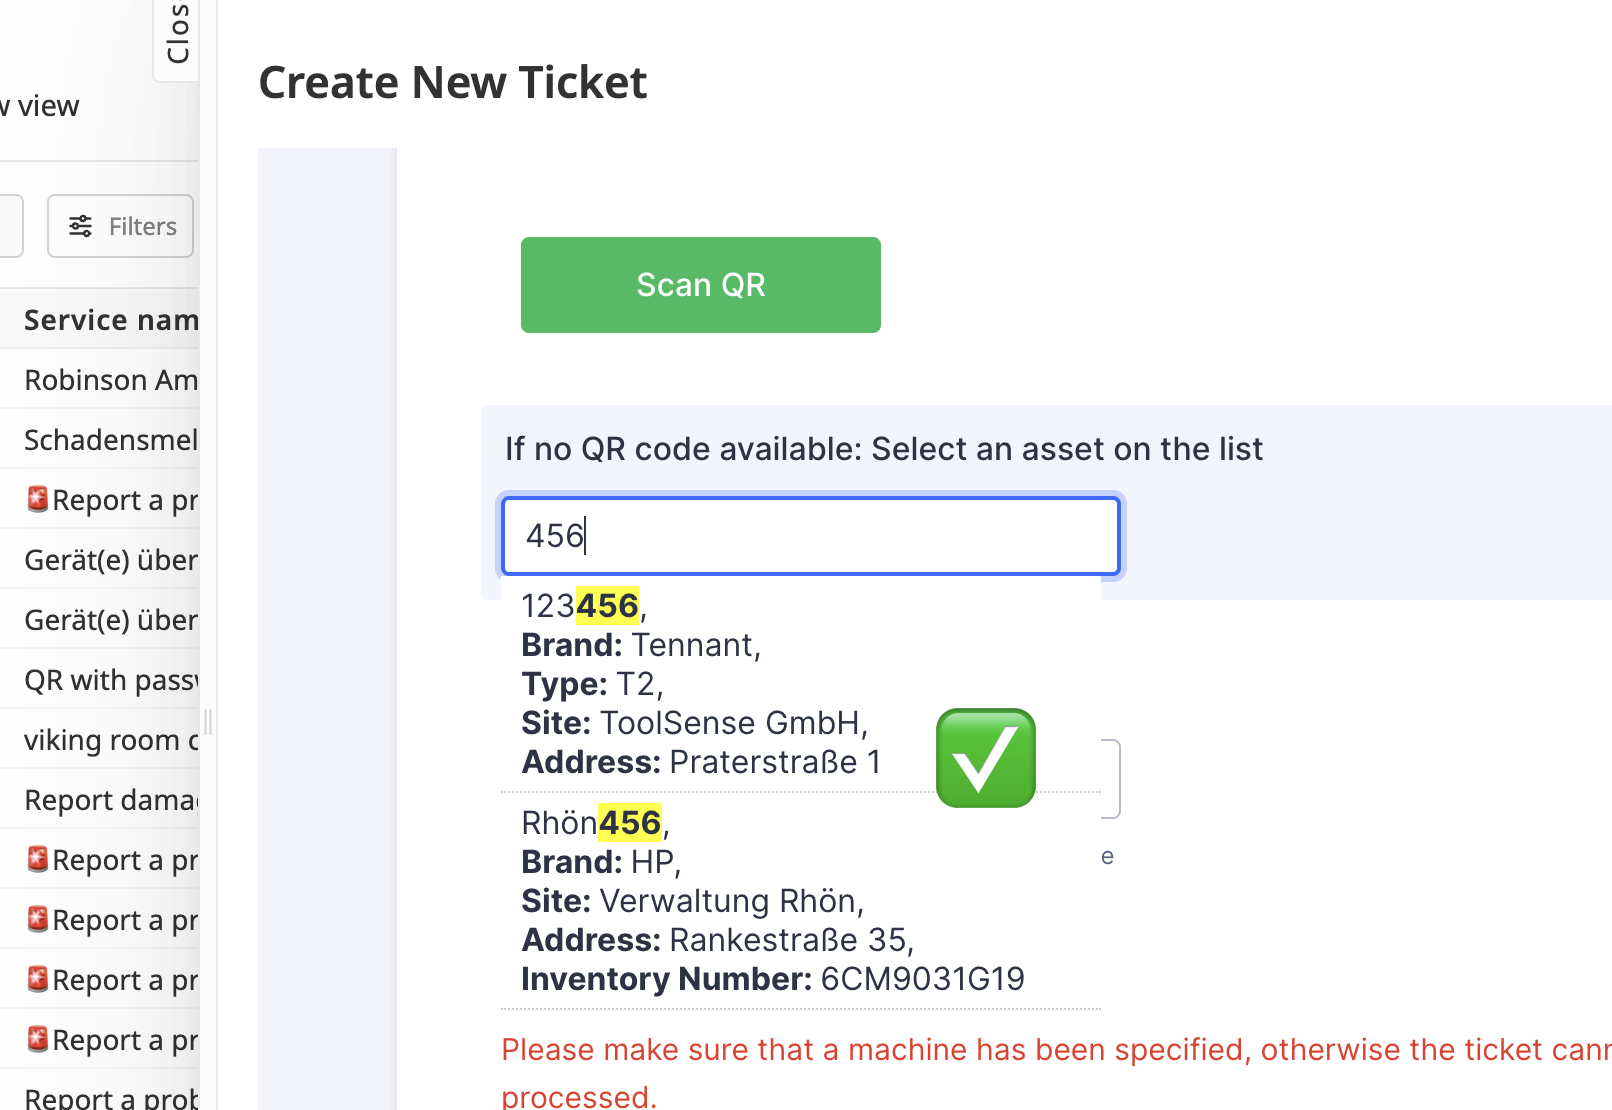
Task: Click the vertical Close tab
Action: 177,35
